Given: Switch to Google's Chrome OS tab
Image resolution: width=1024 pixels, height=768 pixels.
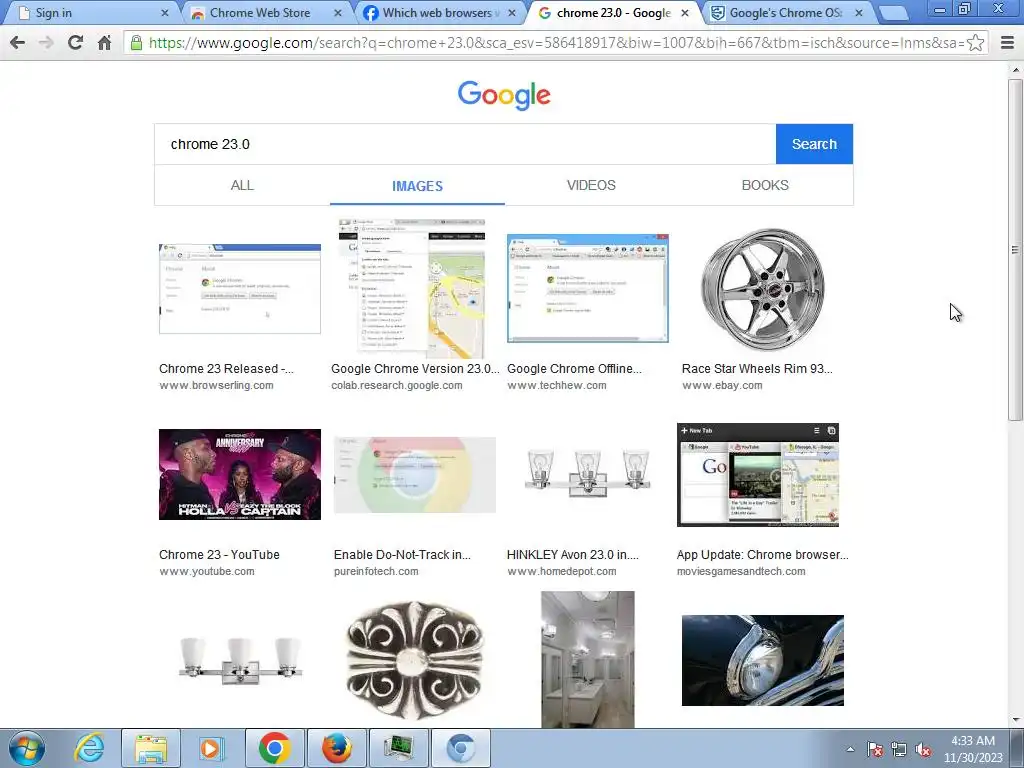Looking at the screenshot, I should [x=784, y=13].
